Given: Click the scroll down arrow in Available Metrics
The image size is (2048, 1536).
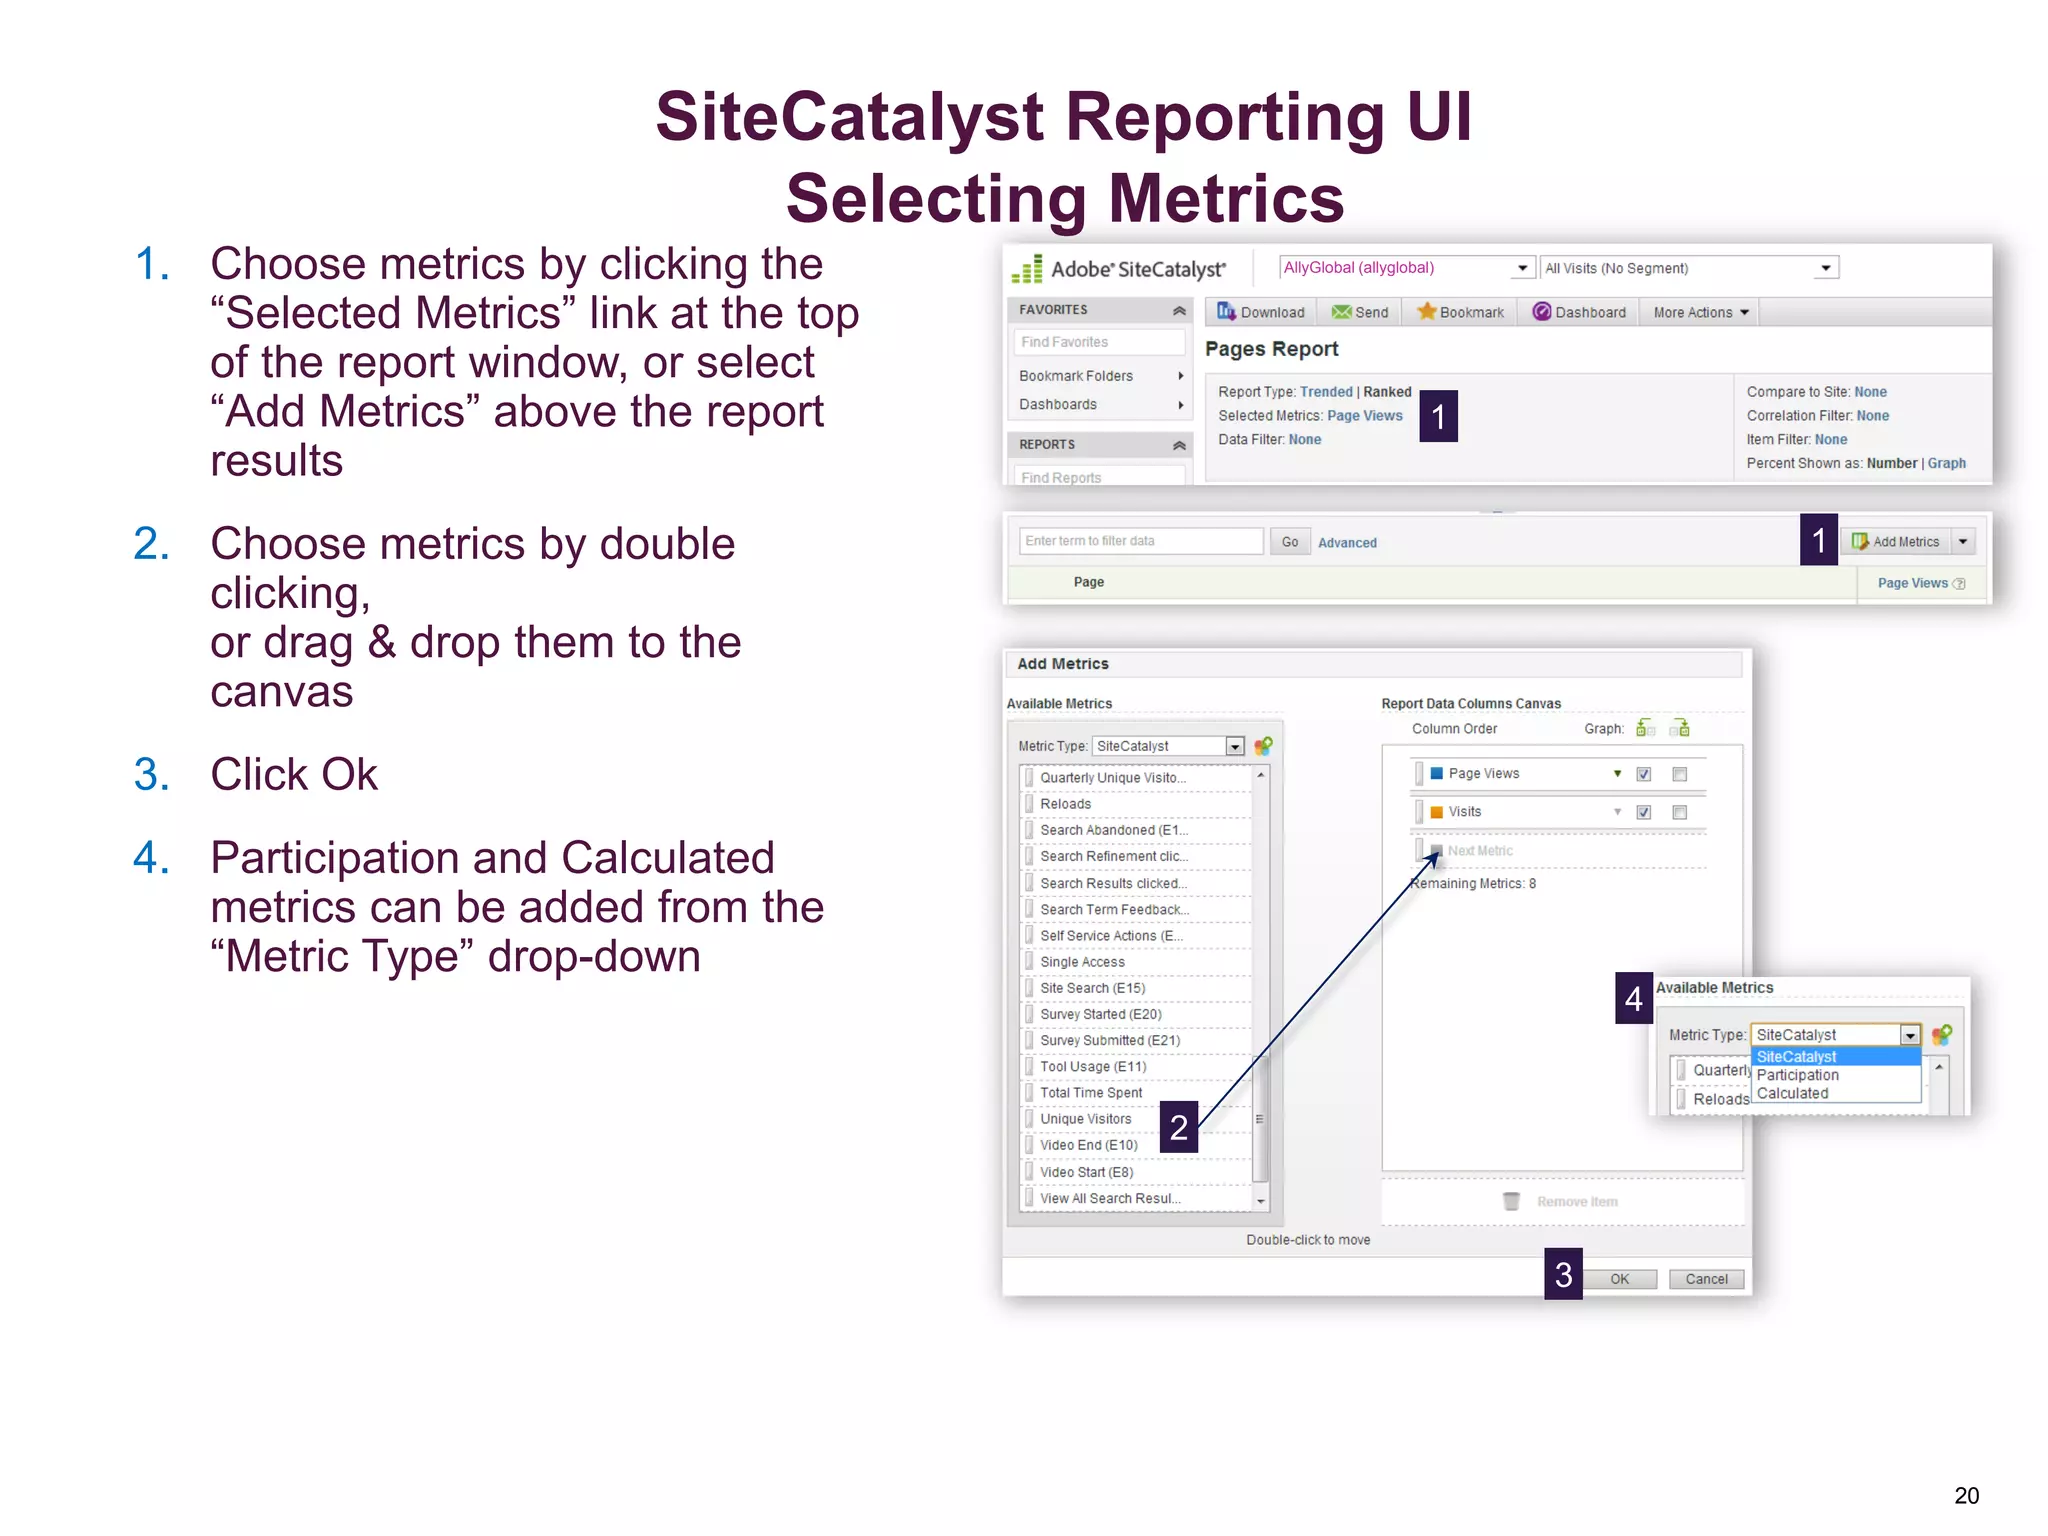Looking at the screenshot, I should pyautogui.click(x=1261, y=1201).
